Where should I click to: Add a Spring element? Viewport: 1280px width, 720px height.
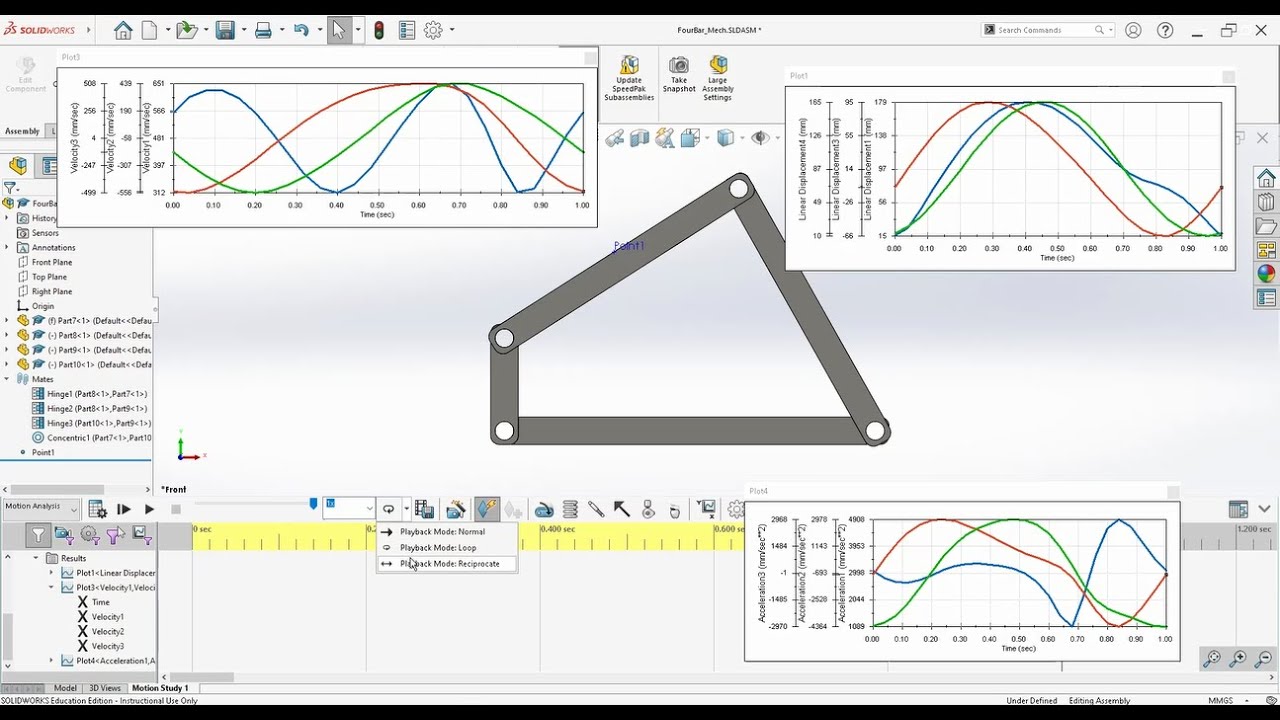coord(570,509)
